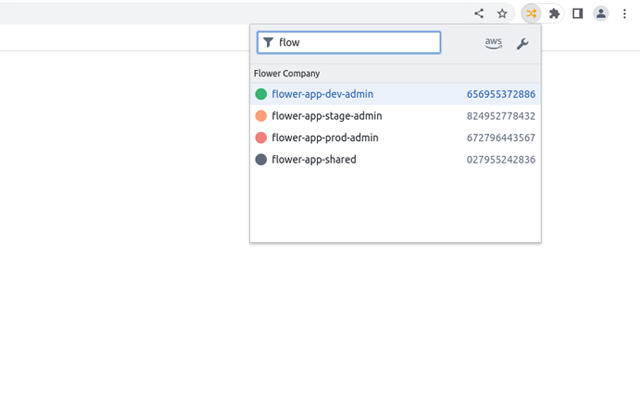The height and width of the screenshot is (400, 640).
Task: Bookmark this page with the star icon
Action: (502, 13)
